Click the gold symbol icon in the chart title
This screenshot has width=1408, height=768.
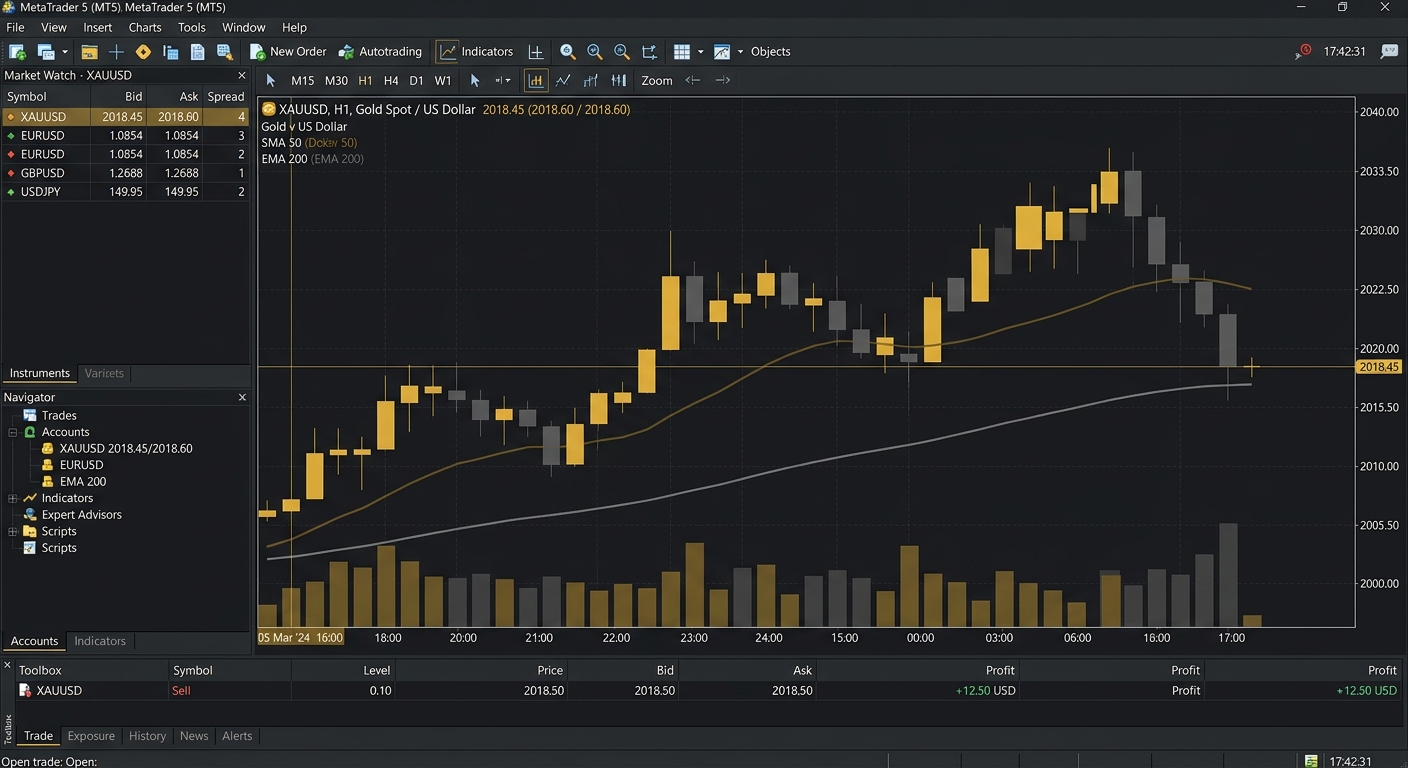coord(268,109)
